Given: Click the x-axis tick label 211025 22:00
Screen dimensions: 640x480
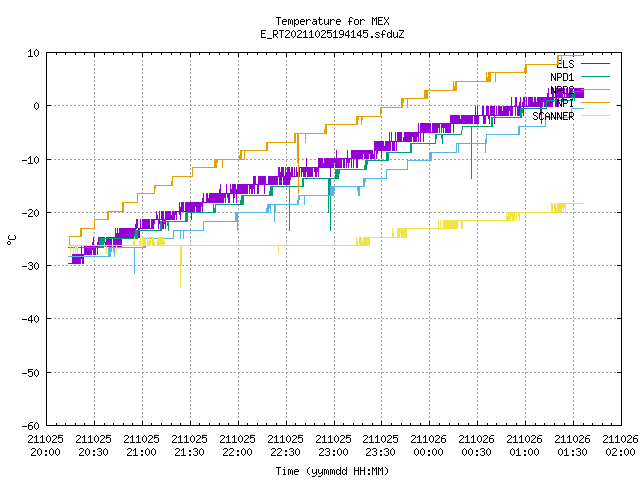Looking at the screenshot, I should point(238,445).
